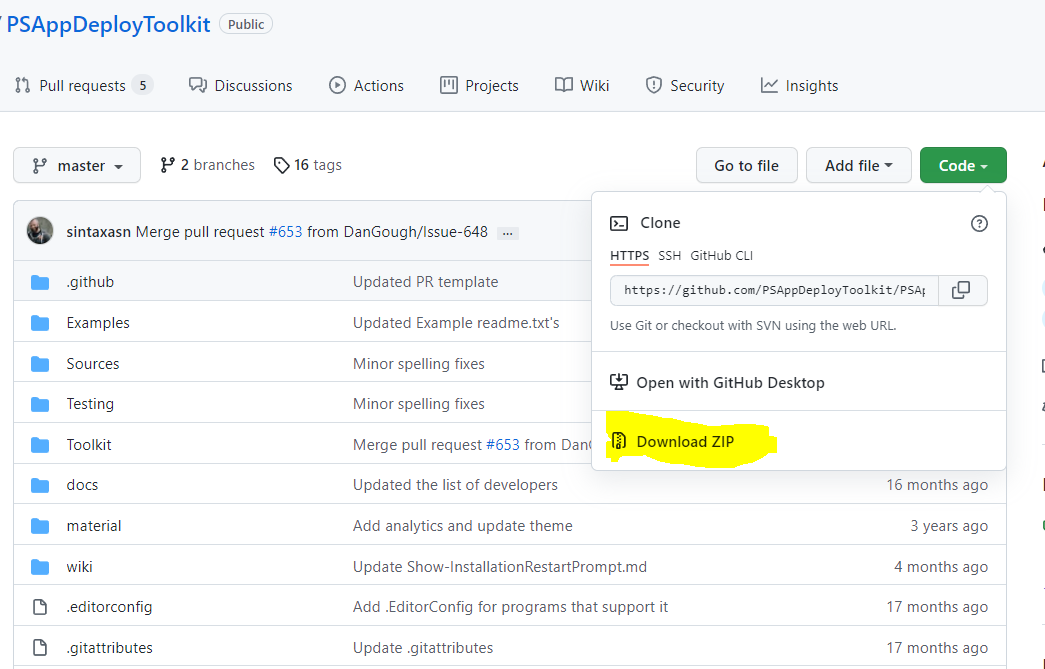Open the Sources folder icon
Screen dimensions: 1045x669
tap(39, 363)
